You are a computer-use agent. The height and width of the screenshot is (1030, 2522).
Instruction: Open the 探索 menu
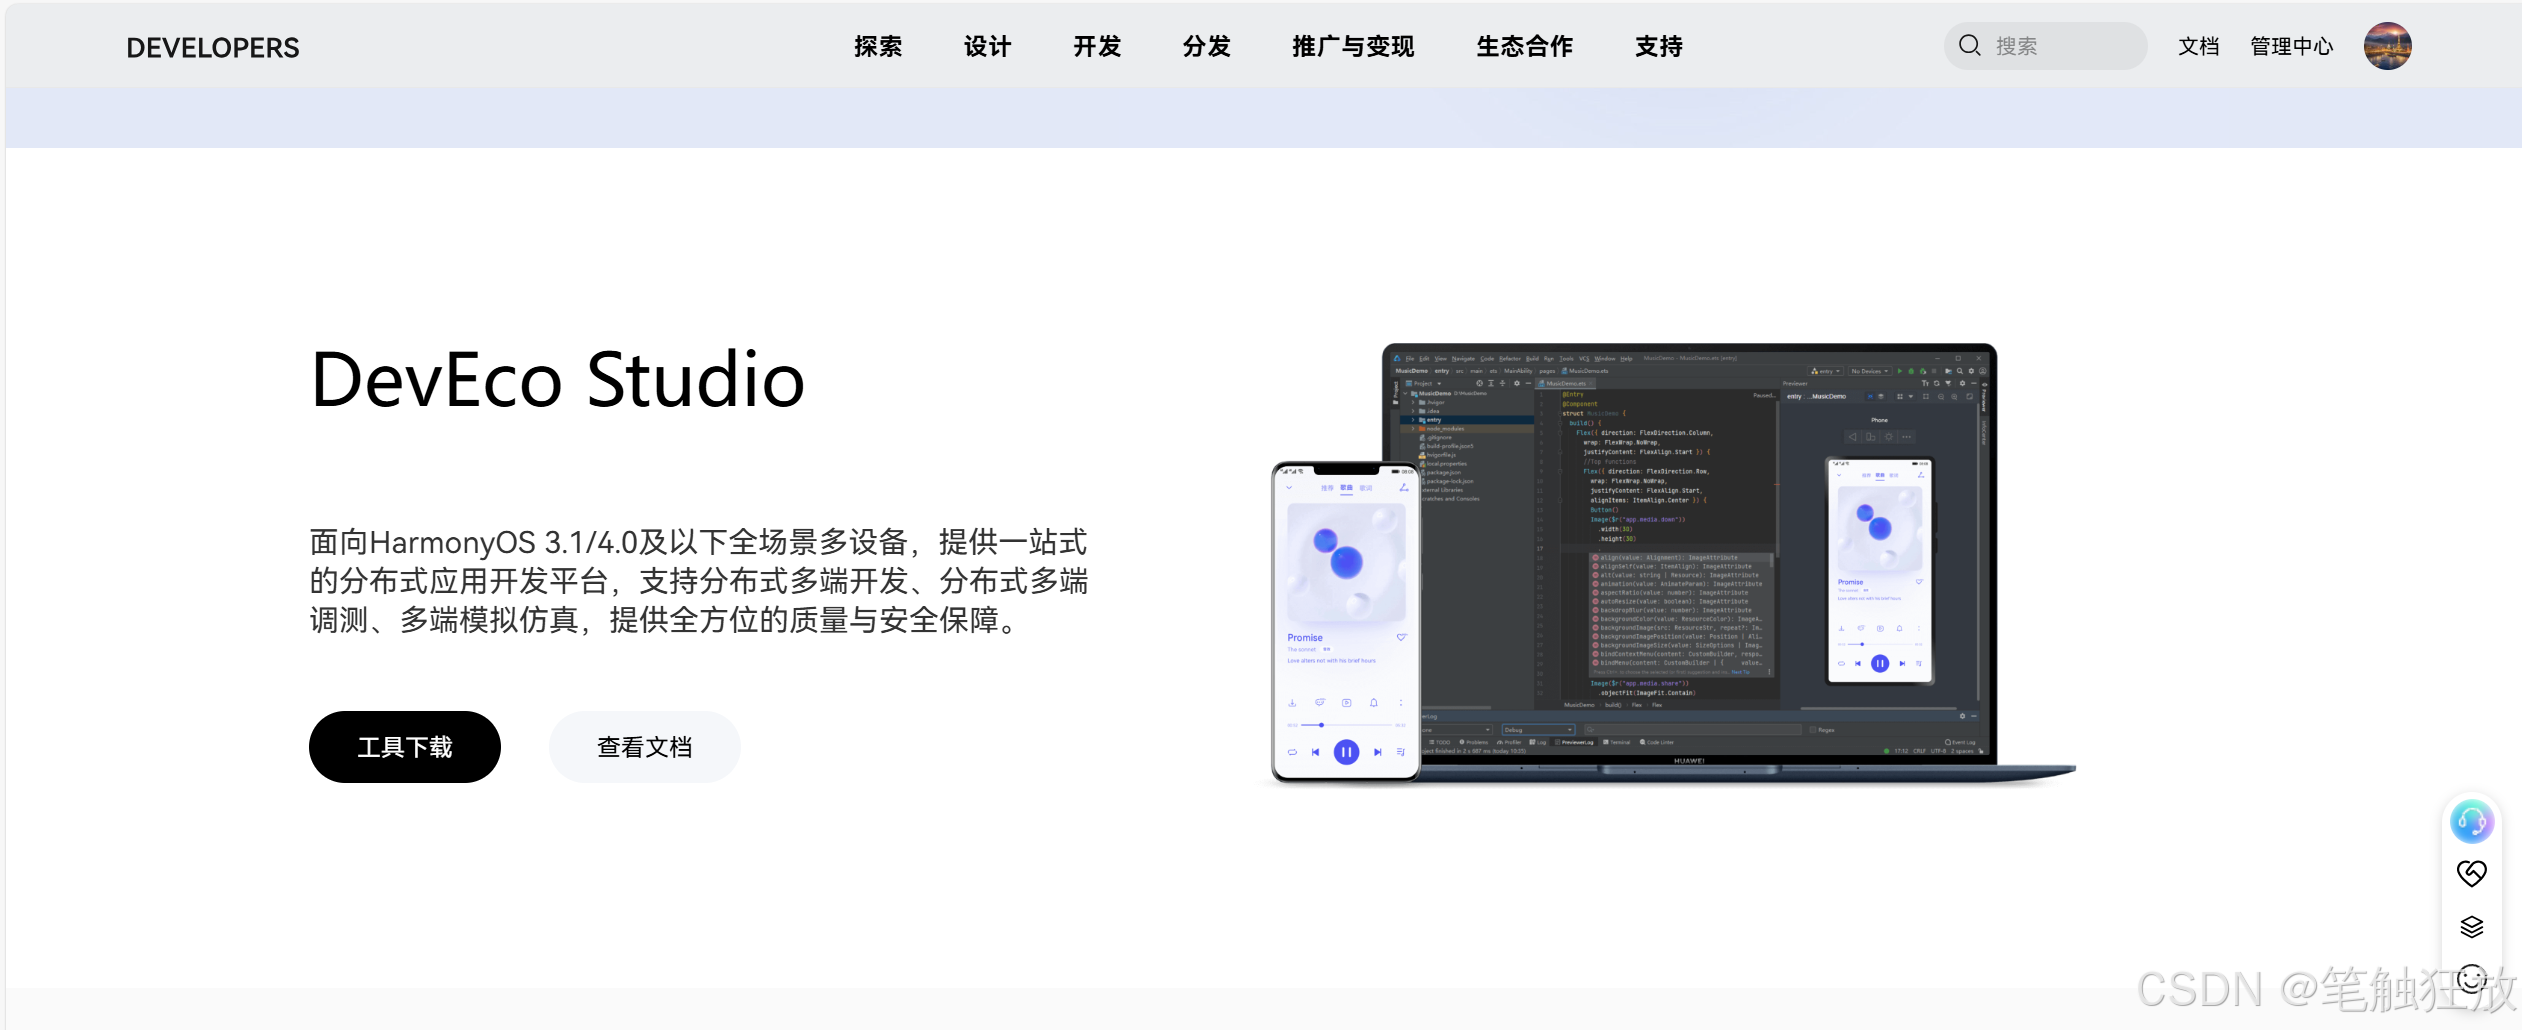click(878, 46)
